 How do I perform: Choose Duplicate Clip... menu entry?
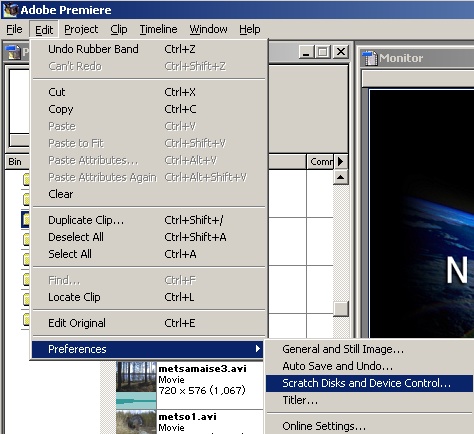149,220
